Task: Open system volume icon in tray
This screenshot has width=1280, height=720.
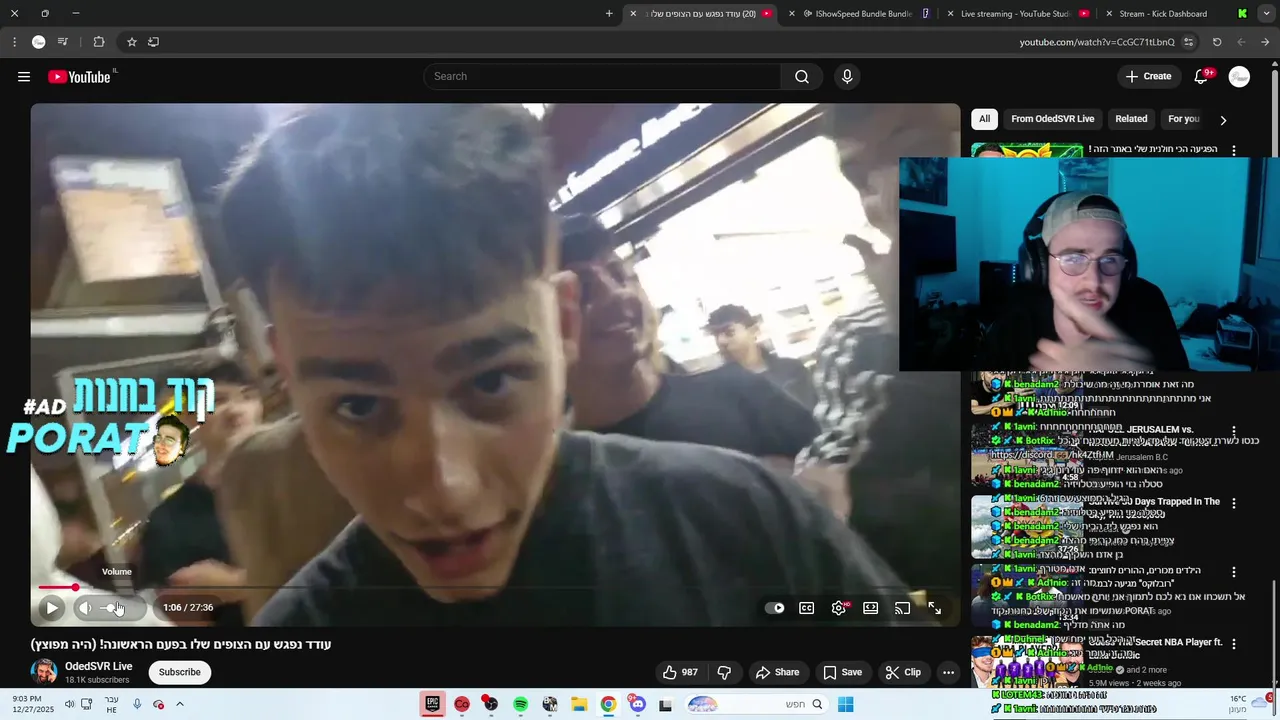Action: (69, 705)
